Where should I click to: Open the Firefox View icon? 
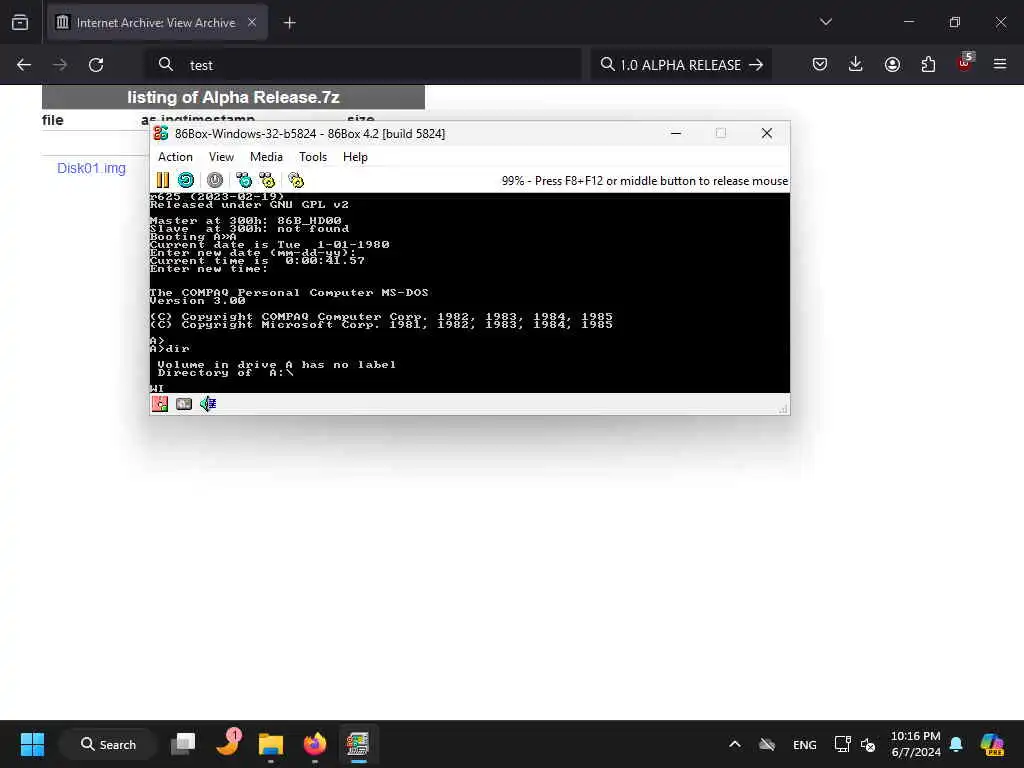[20, 23]
